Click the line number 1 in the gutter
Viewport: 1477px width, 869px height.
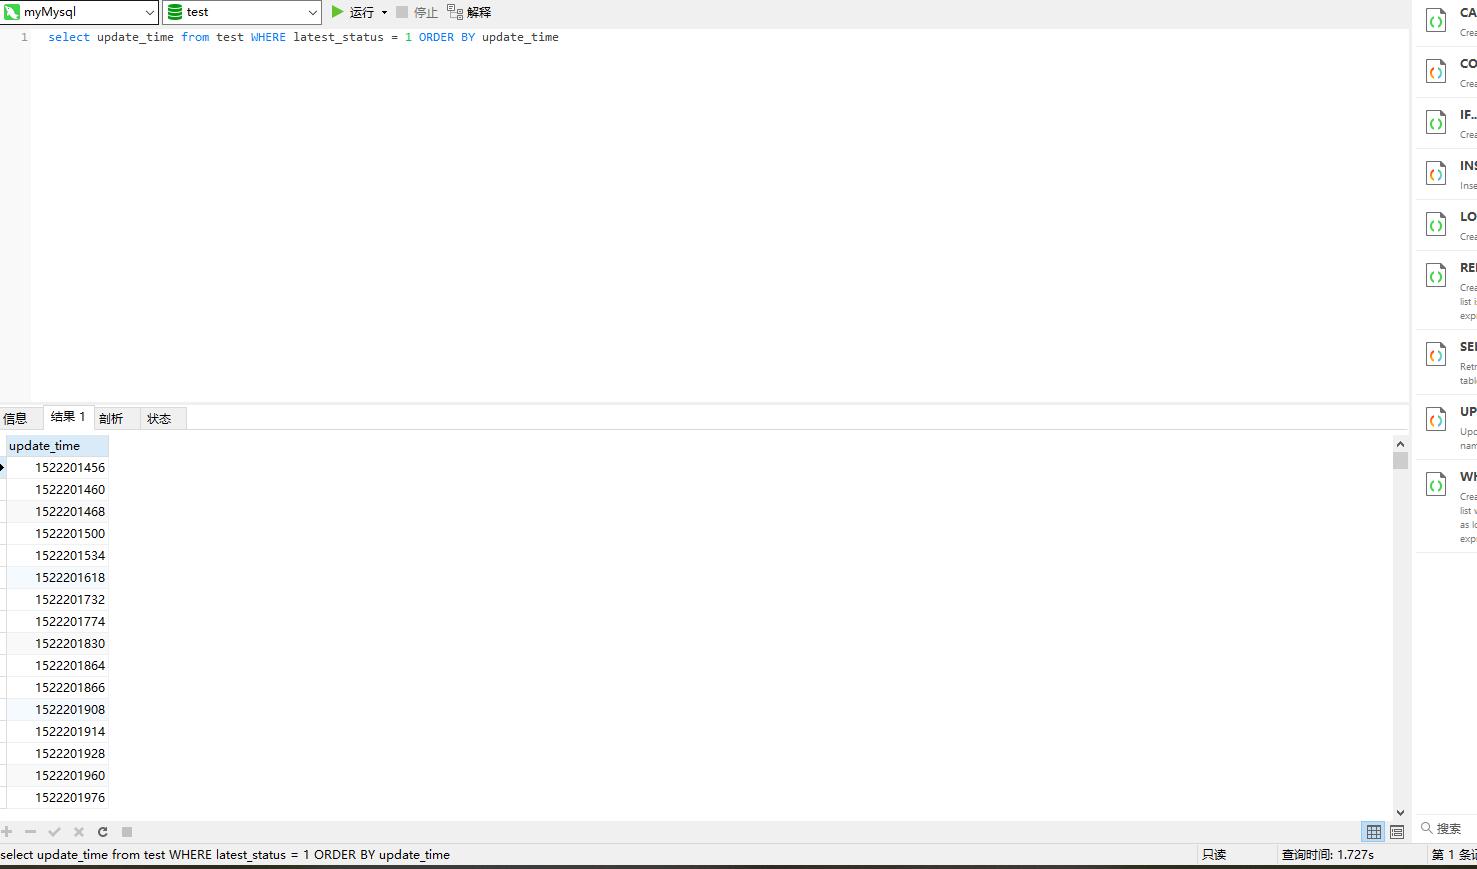point(24,37)
